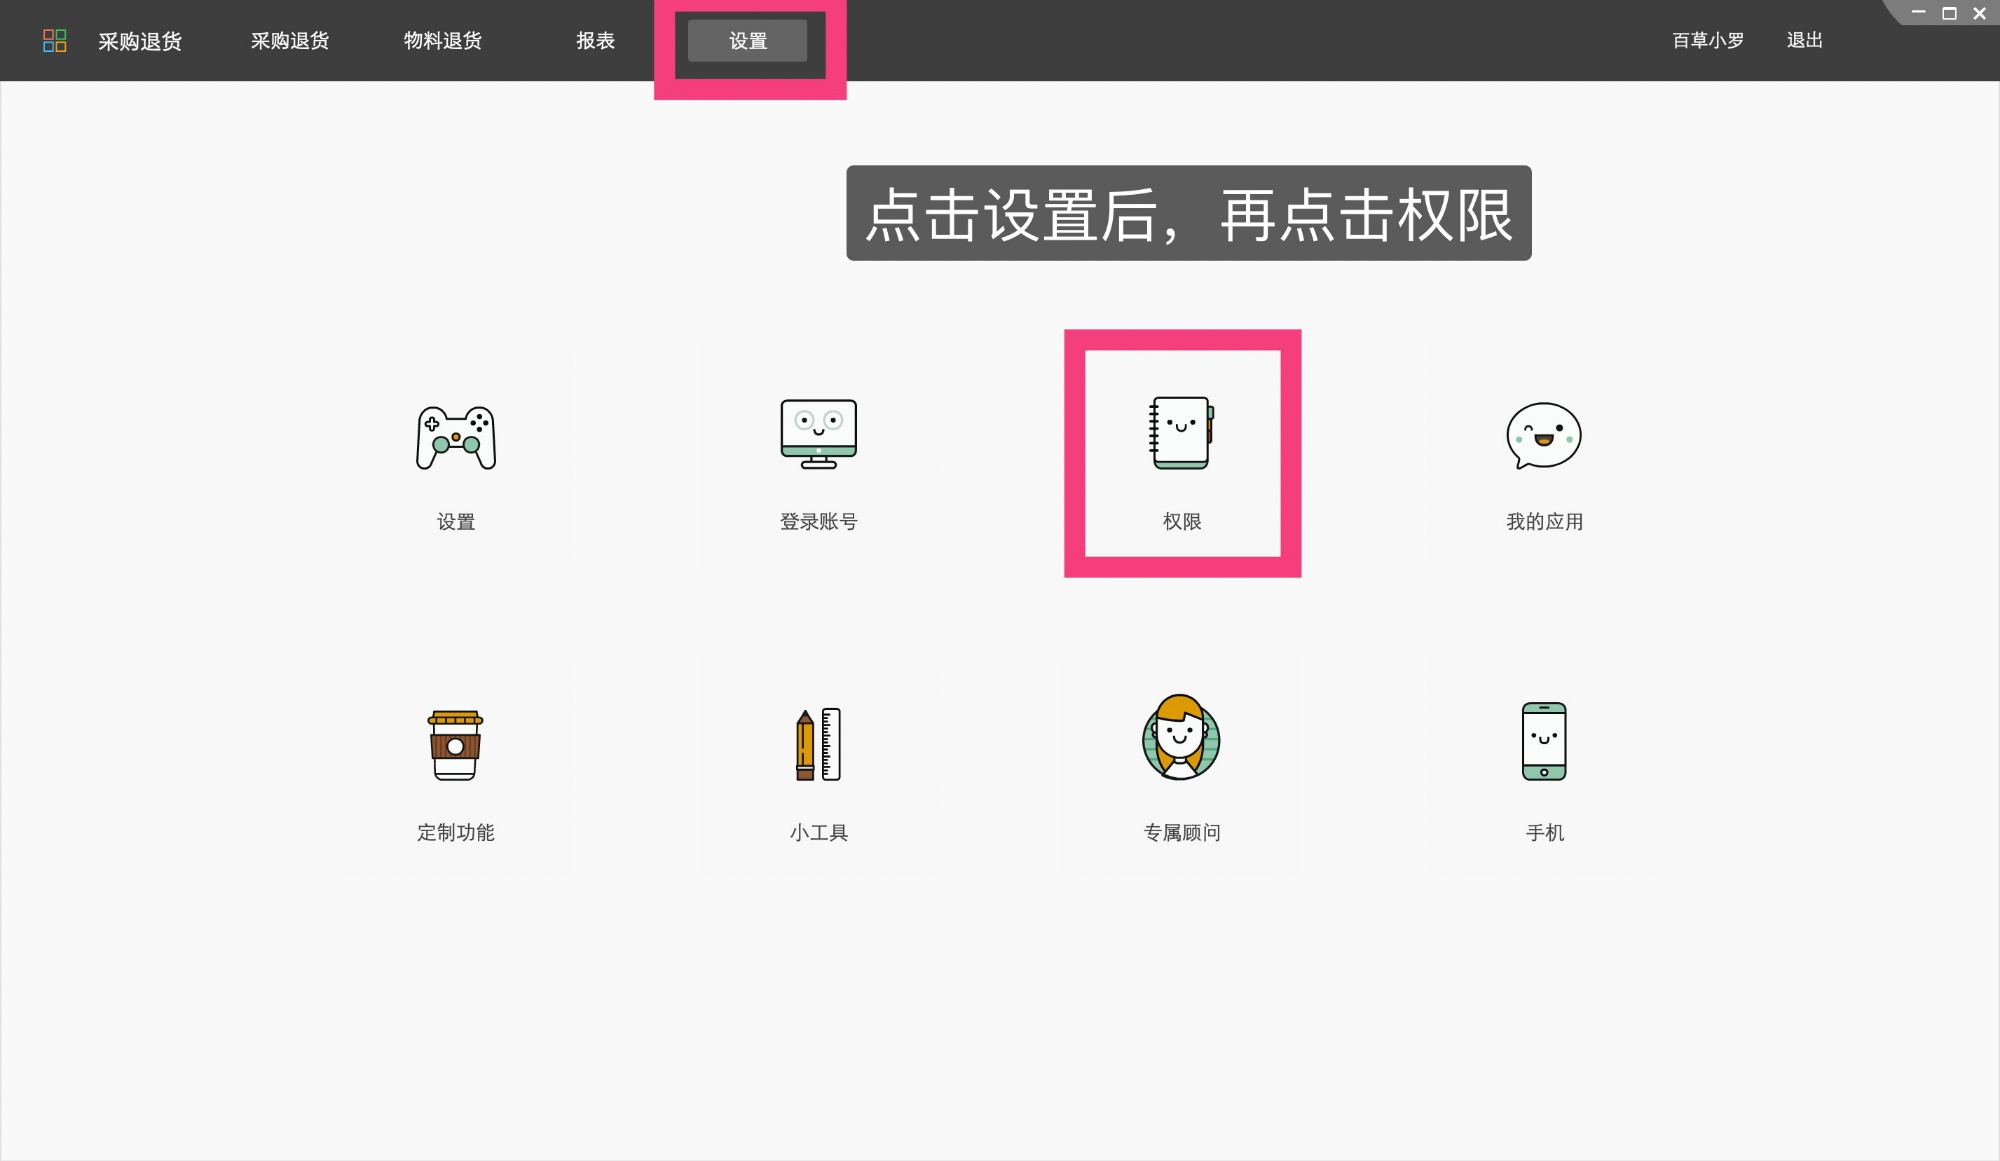Switch to the 报表 menu item
The image size is (2000, 1161).
[595, 41]
